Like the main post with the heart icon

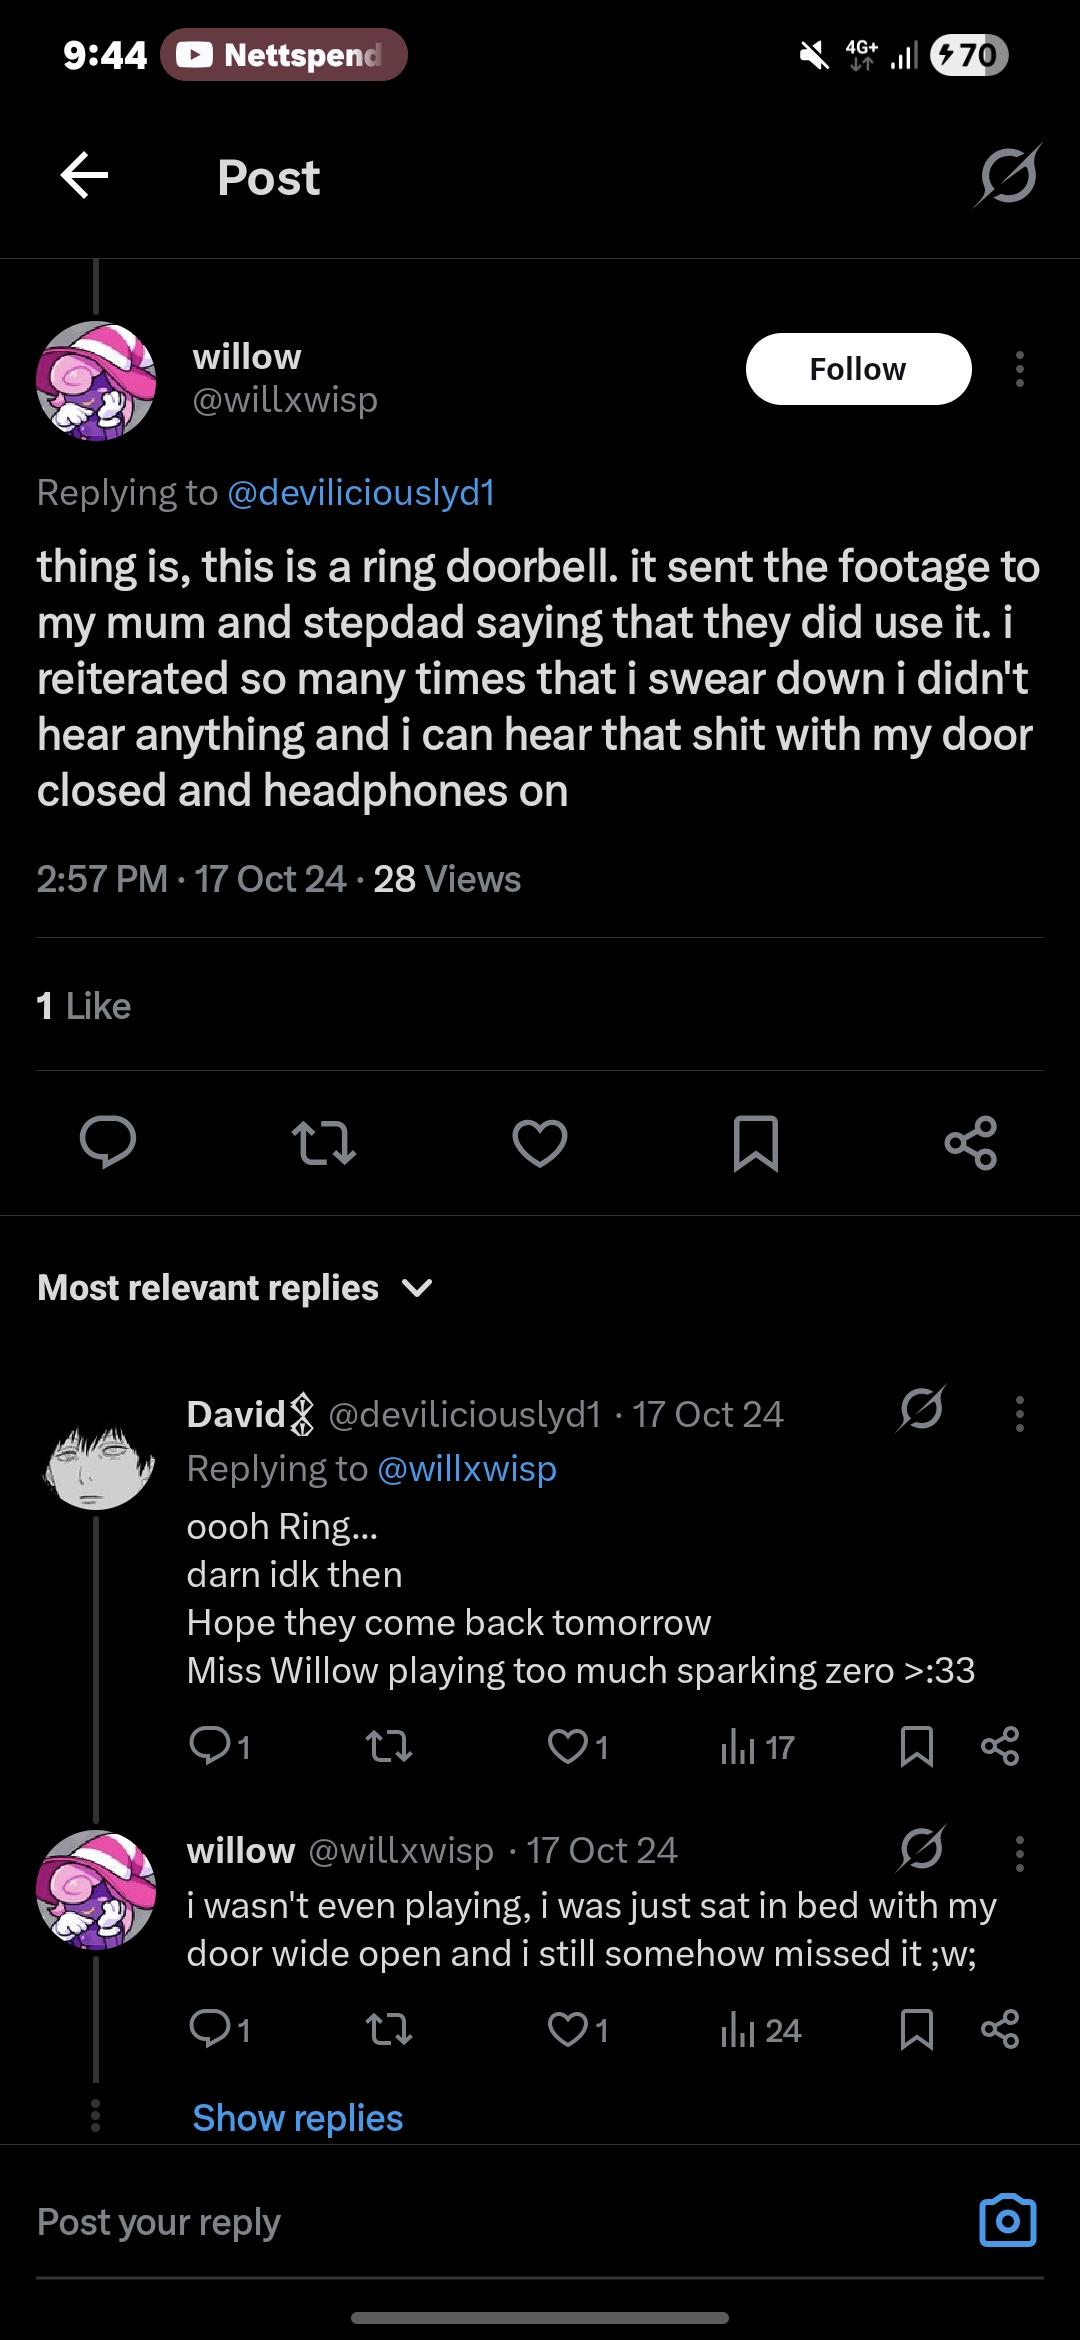pyautogui.click(x=540, y=1142)
